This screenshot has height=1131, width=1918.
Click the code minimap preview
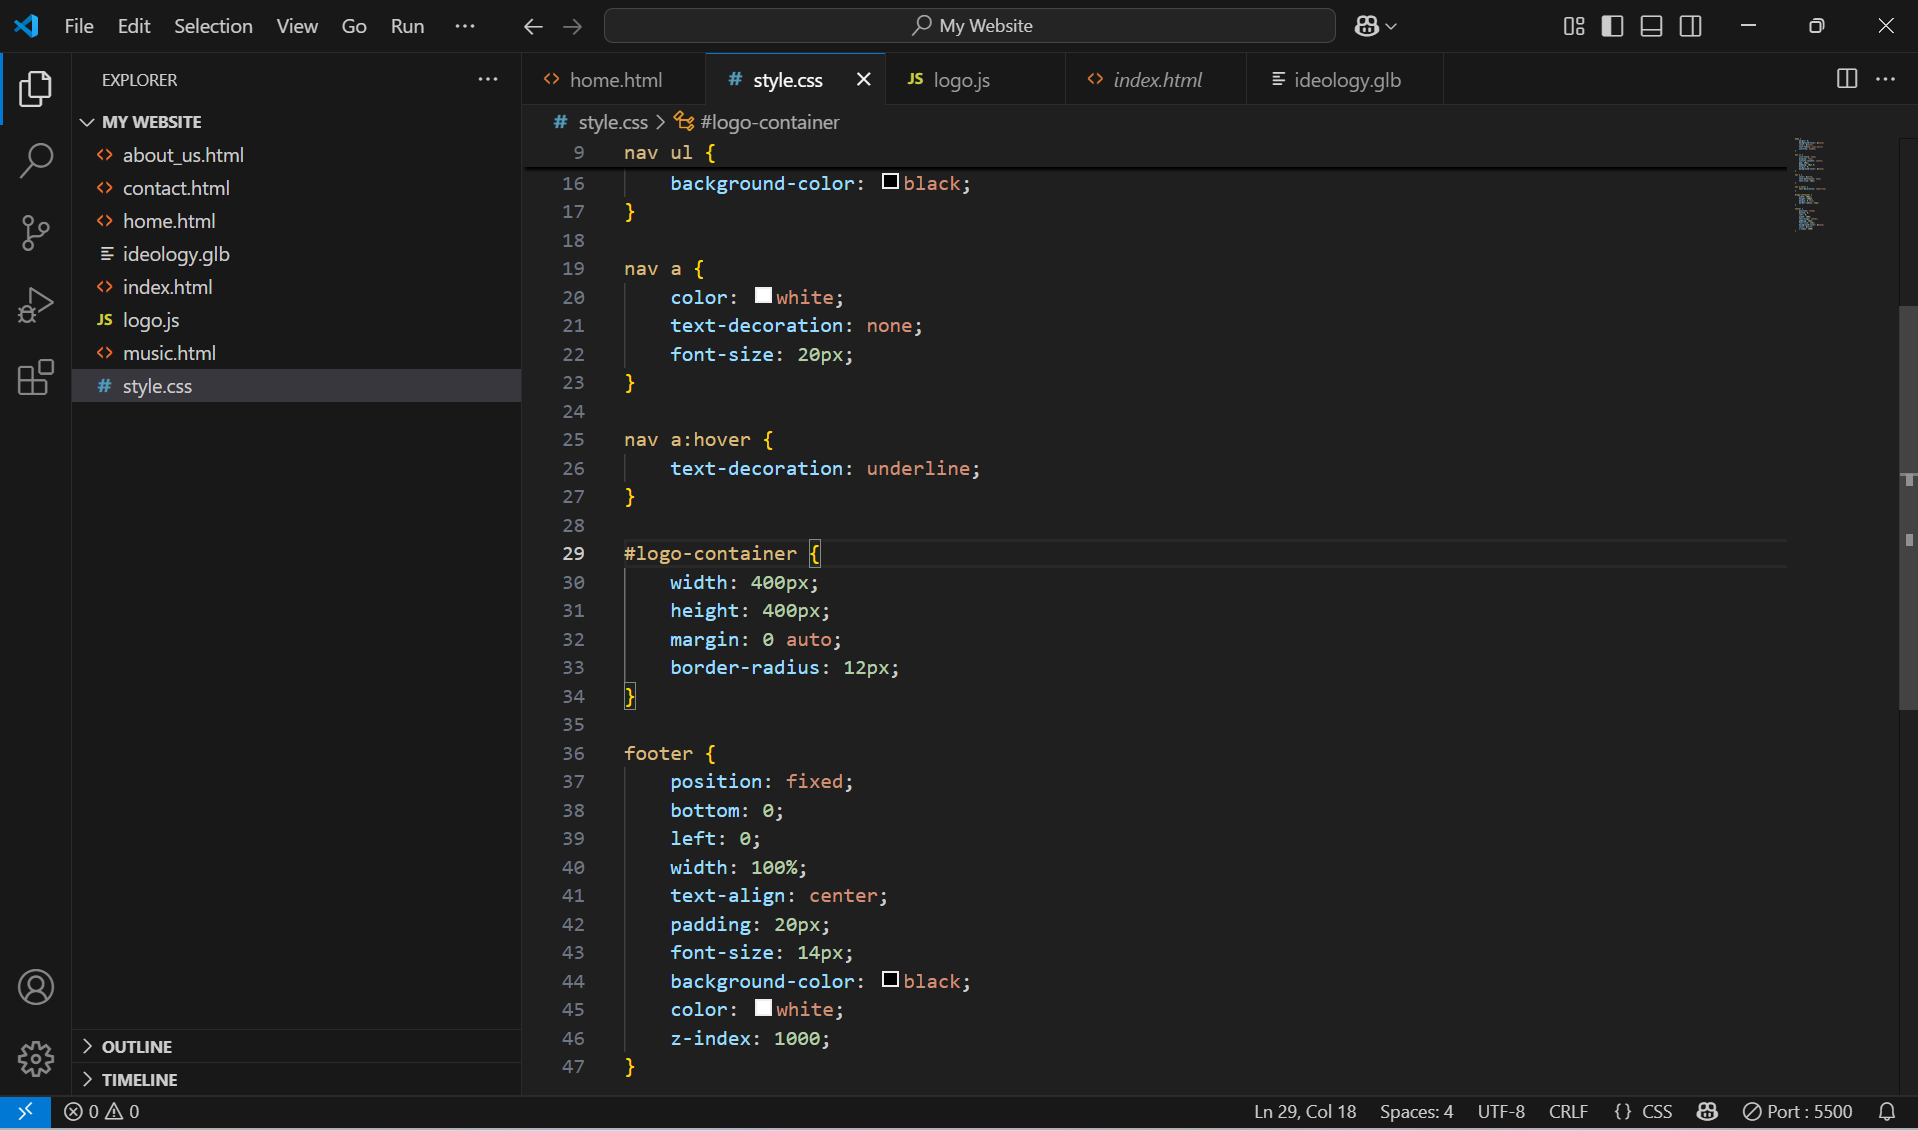[1810, 184]
